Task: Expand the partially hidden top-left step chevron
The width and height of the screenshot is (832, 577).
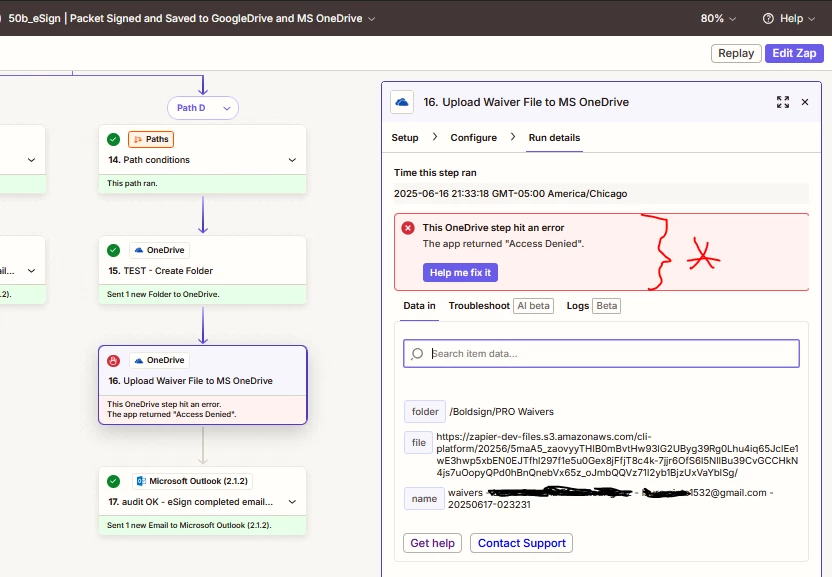Action: (31, 160)
